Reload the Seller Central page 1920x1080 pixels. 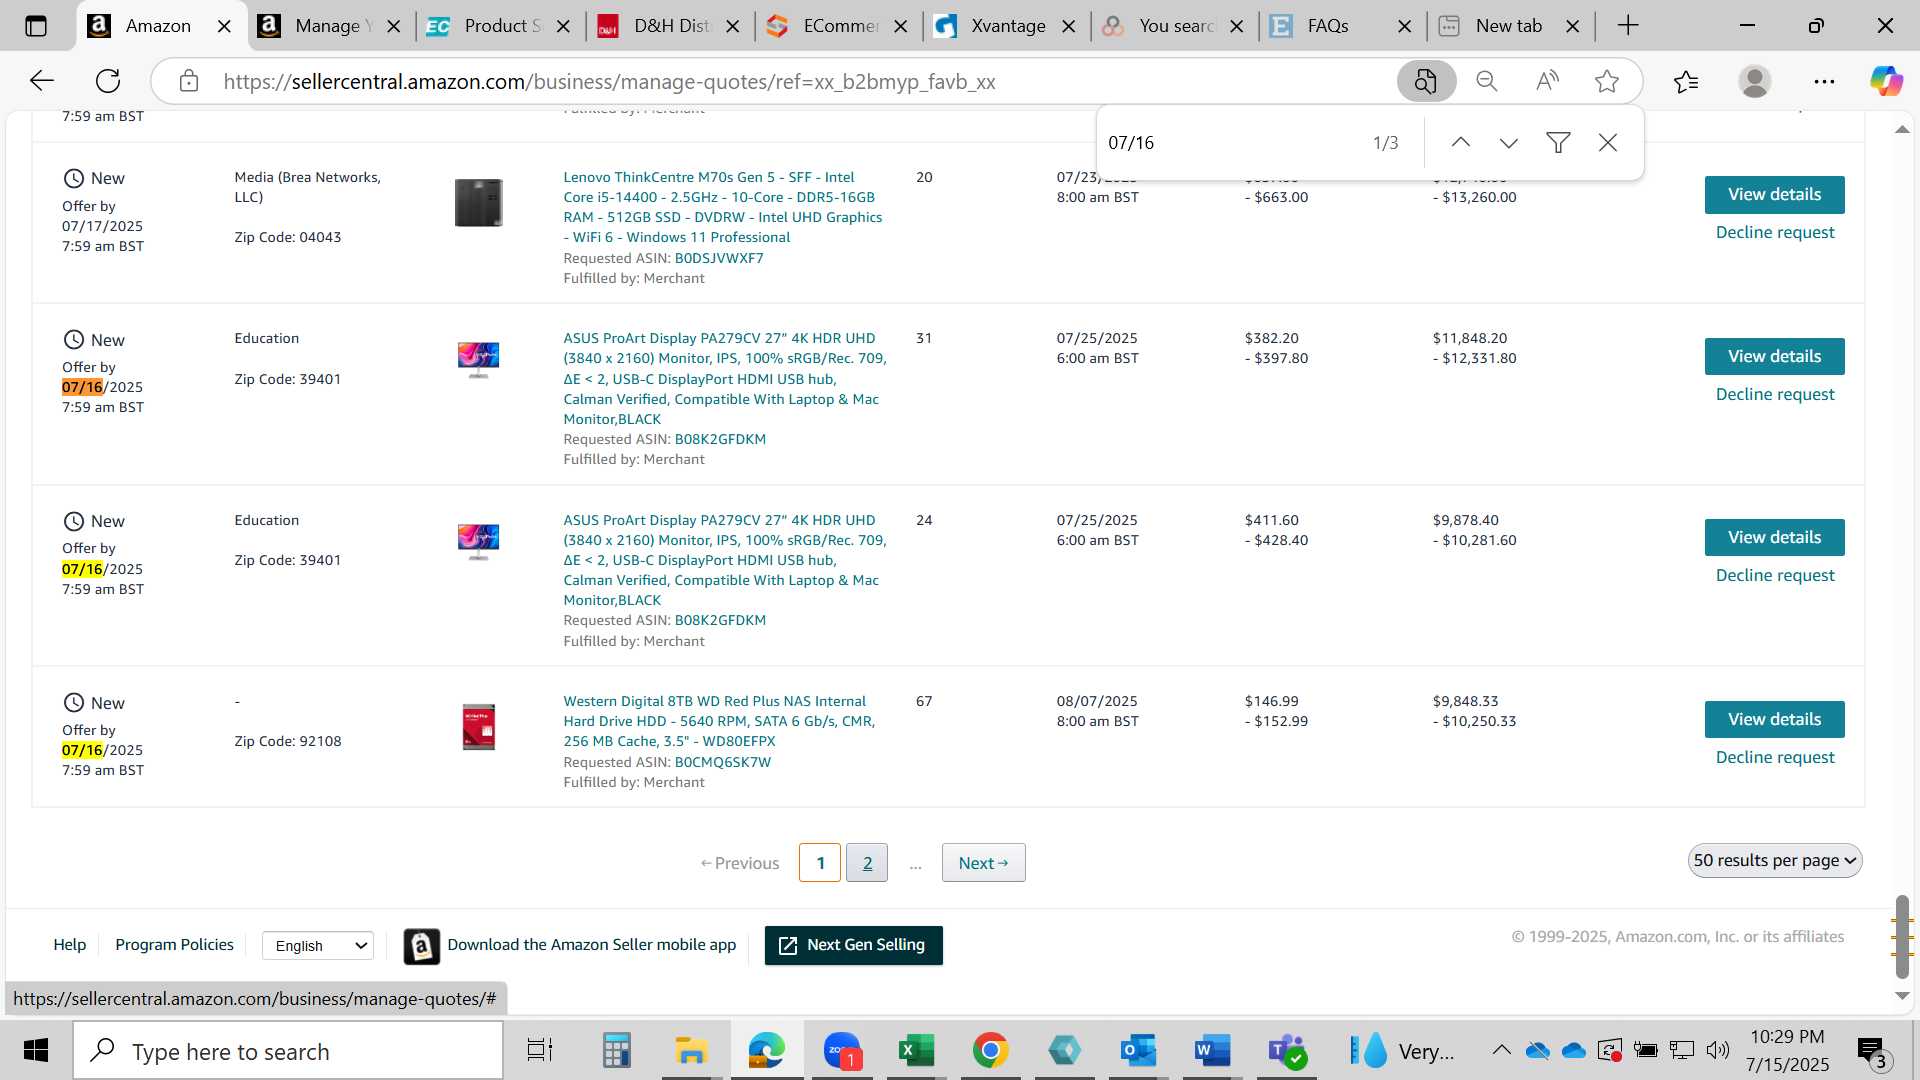(108, 81)
